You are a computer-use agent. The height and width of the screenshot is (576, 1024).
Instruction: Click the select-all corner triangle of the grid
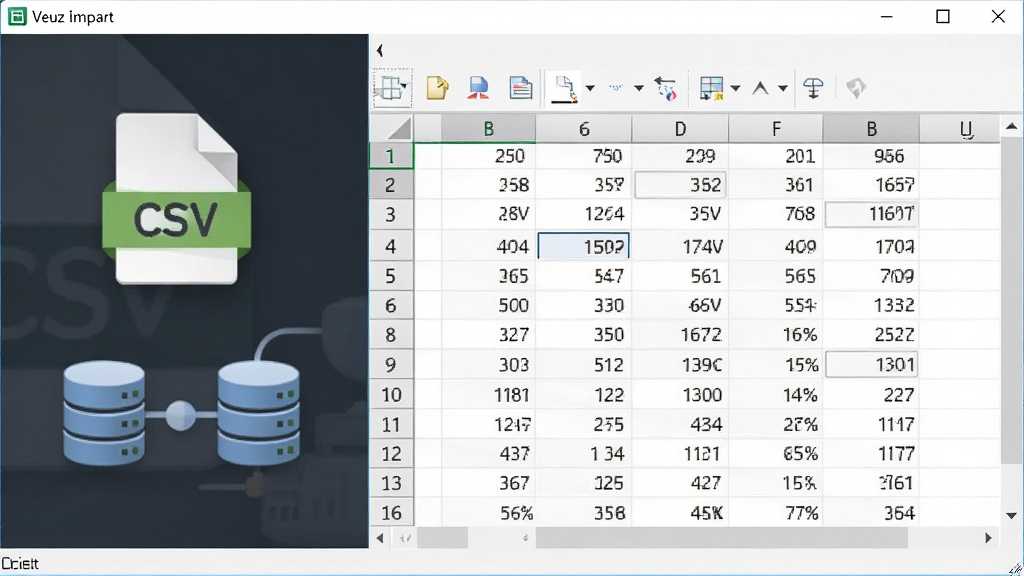[399, 128]
